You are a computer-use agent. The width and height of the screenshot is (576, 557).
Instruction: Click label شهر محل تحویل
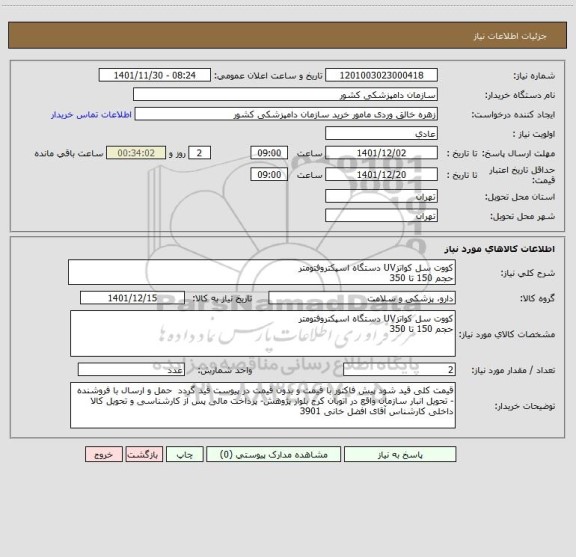click(522, 216)
